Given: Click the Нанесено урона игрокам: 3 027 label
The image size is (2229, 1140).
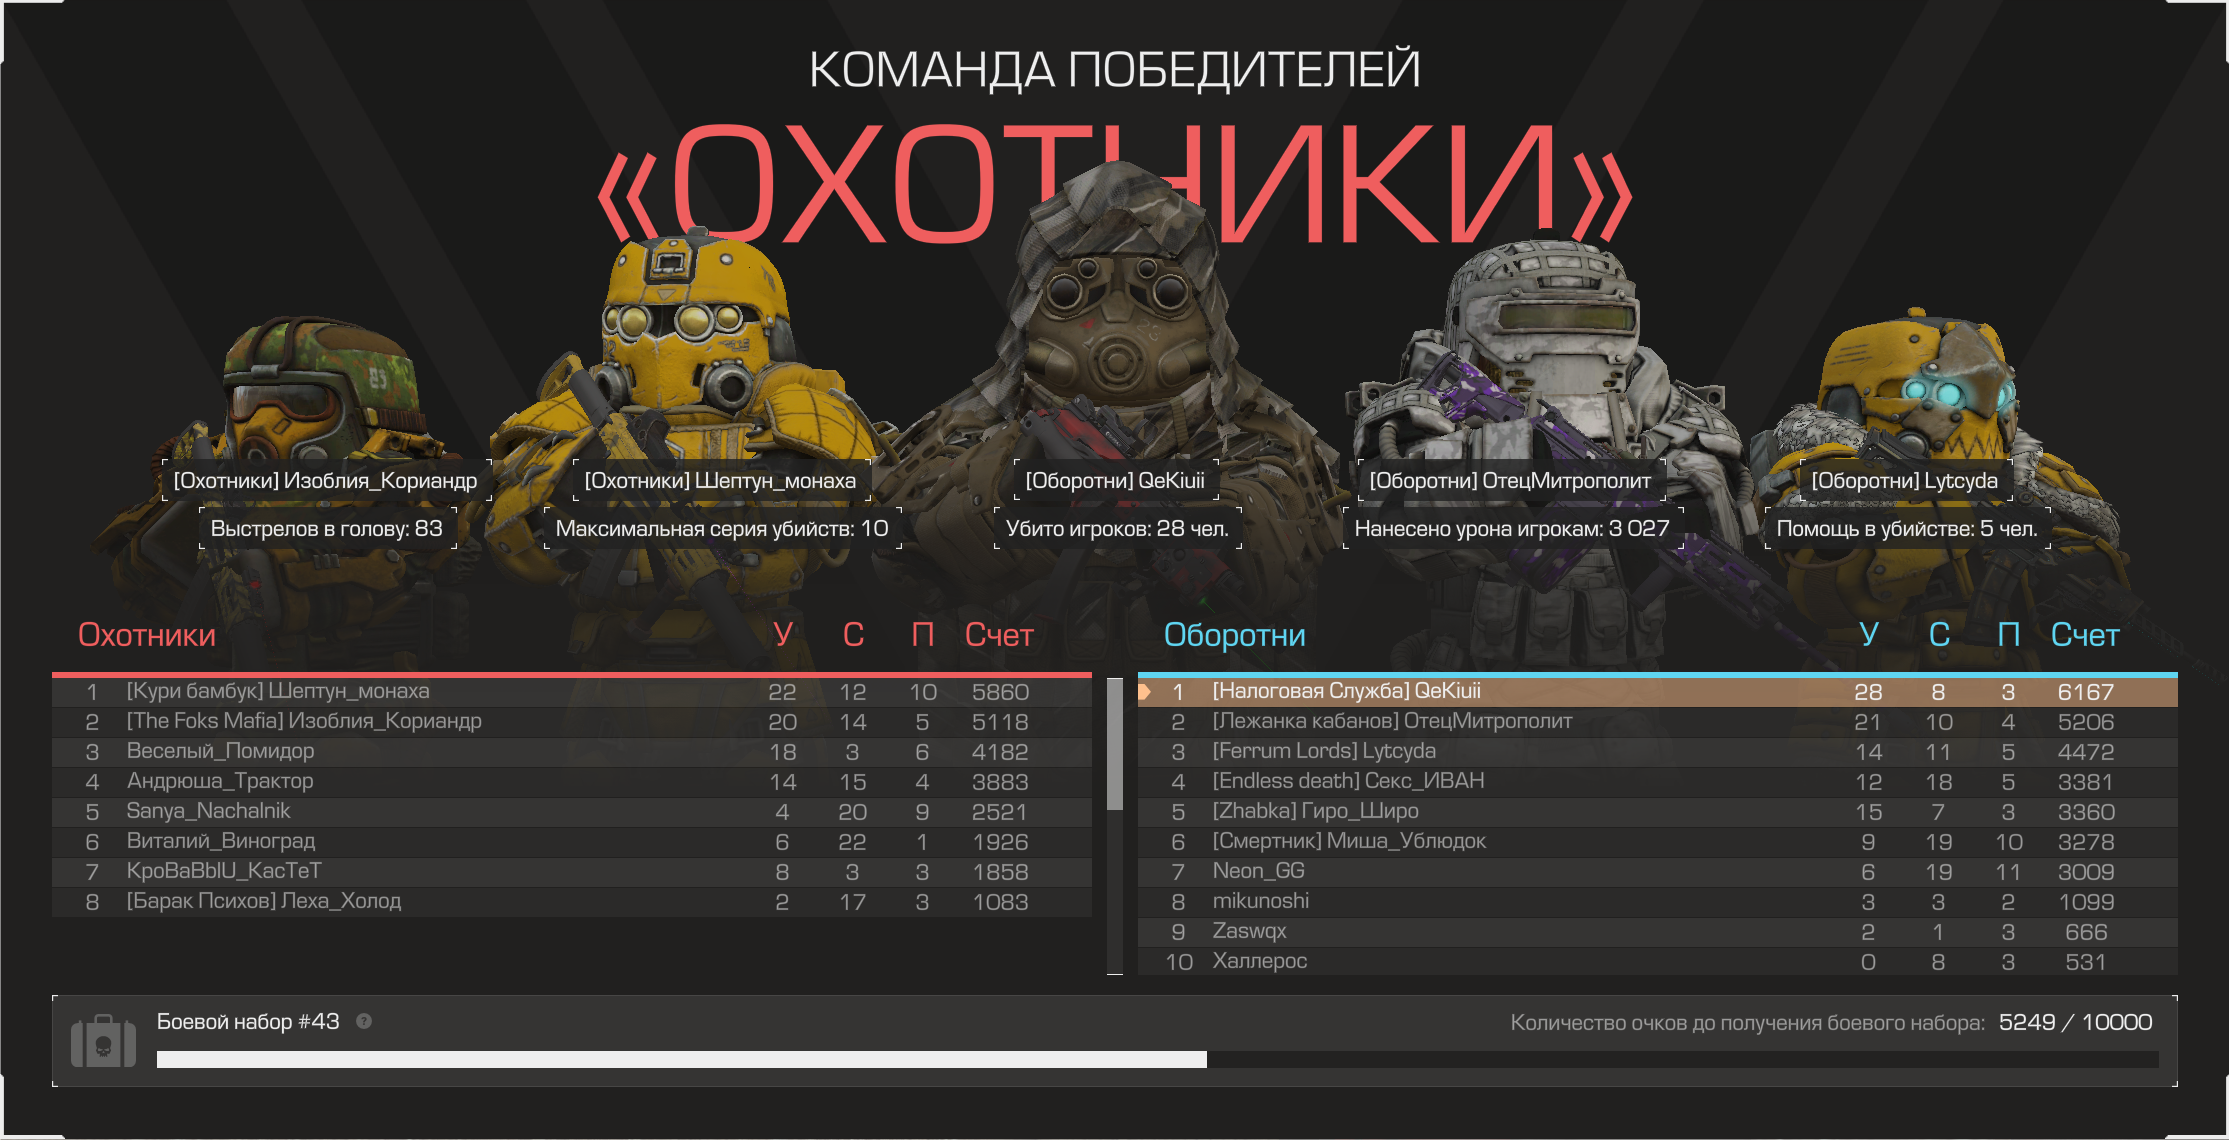Looking at the screenshot, I should pyautogui.click(x=1512, y=528).
